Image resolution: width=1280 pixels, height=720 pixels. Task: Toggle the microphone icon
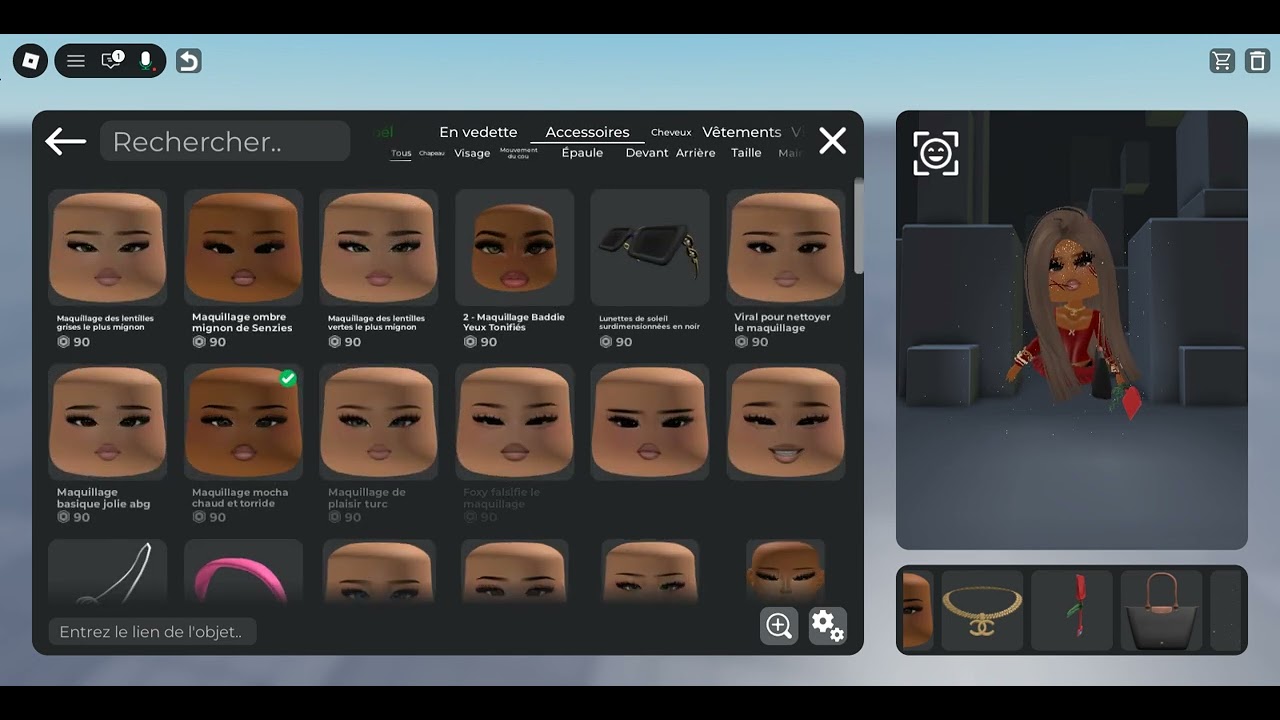click(x=146, y=61)
